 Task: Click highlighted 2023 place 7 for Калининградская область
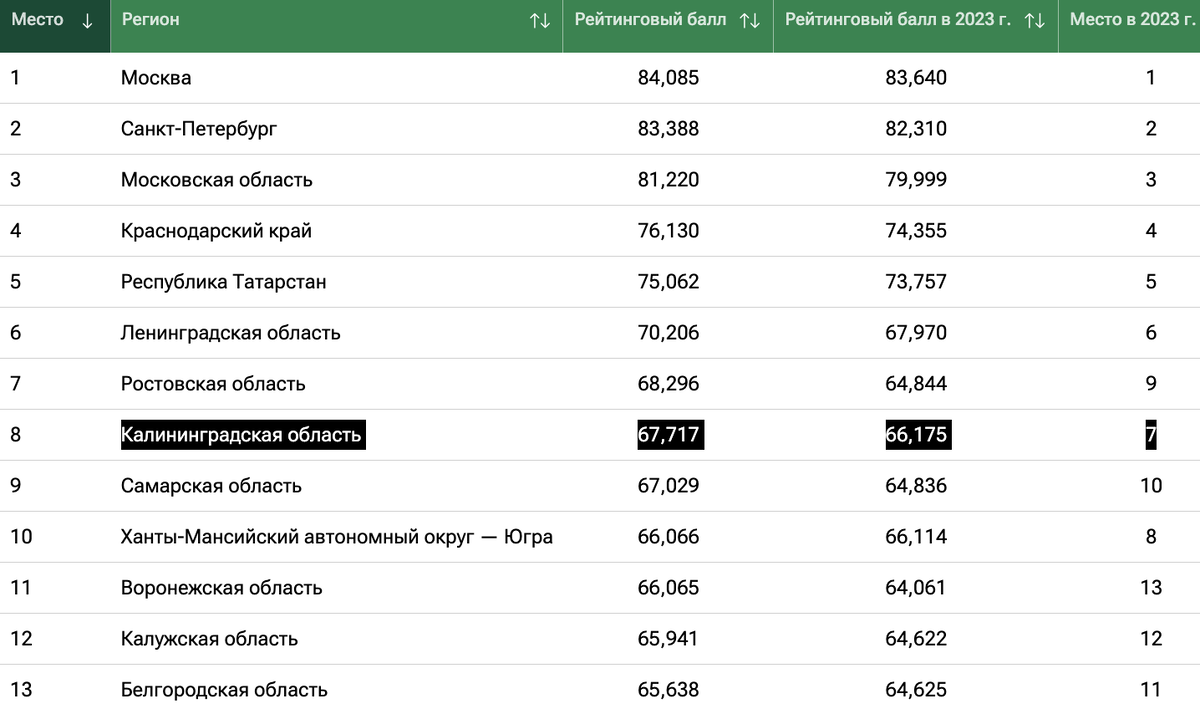click(x=1151, y=435)
